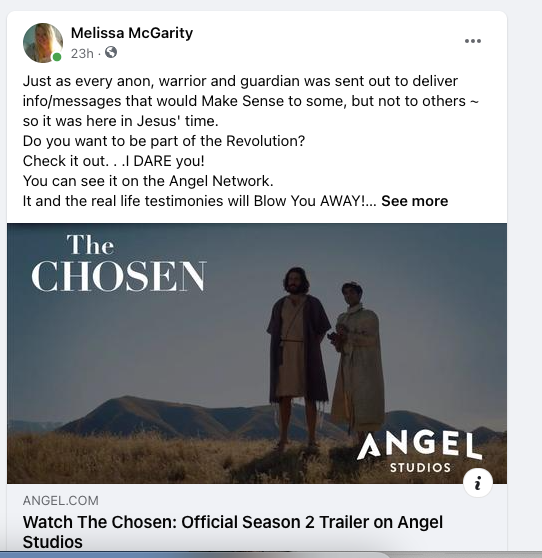This screenshot has height=558, width=542.
Task: Click the mountains in the trailer preview
Action: pyautogui.click(x=214, y=416)
